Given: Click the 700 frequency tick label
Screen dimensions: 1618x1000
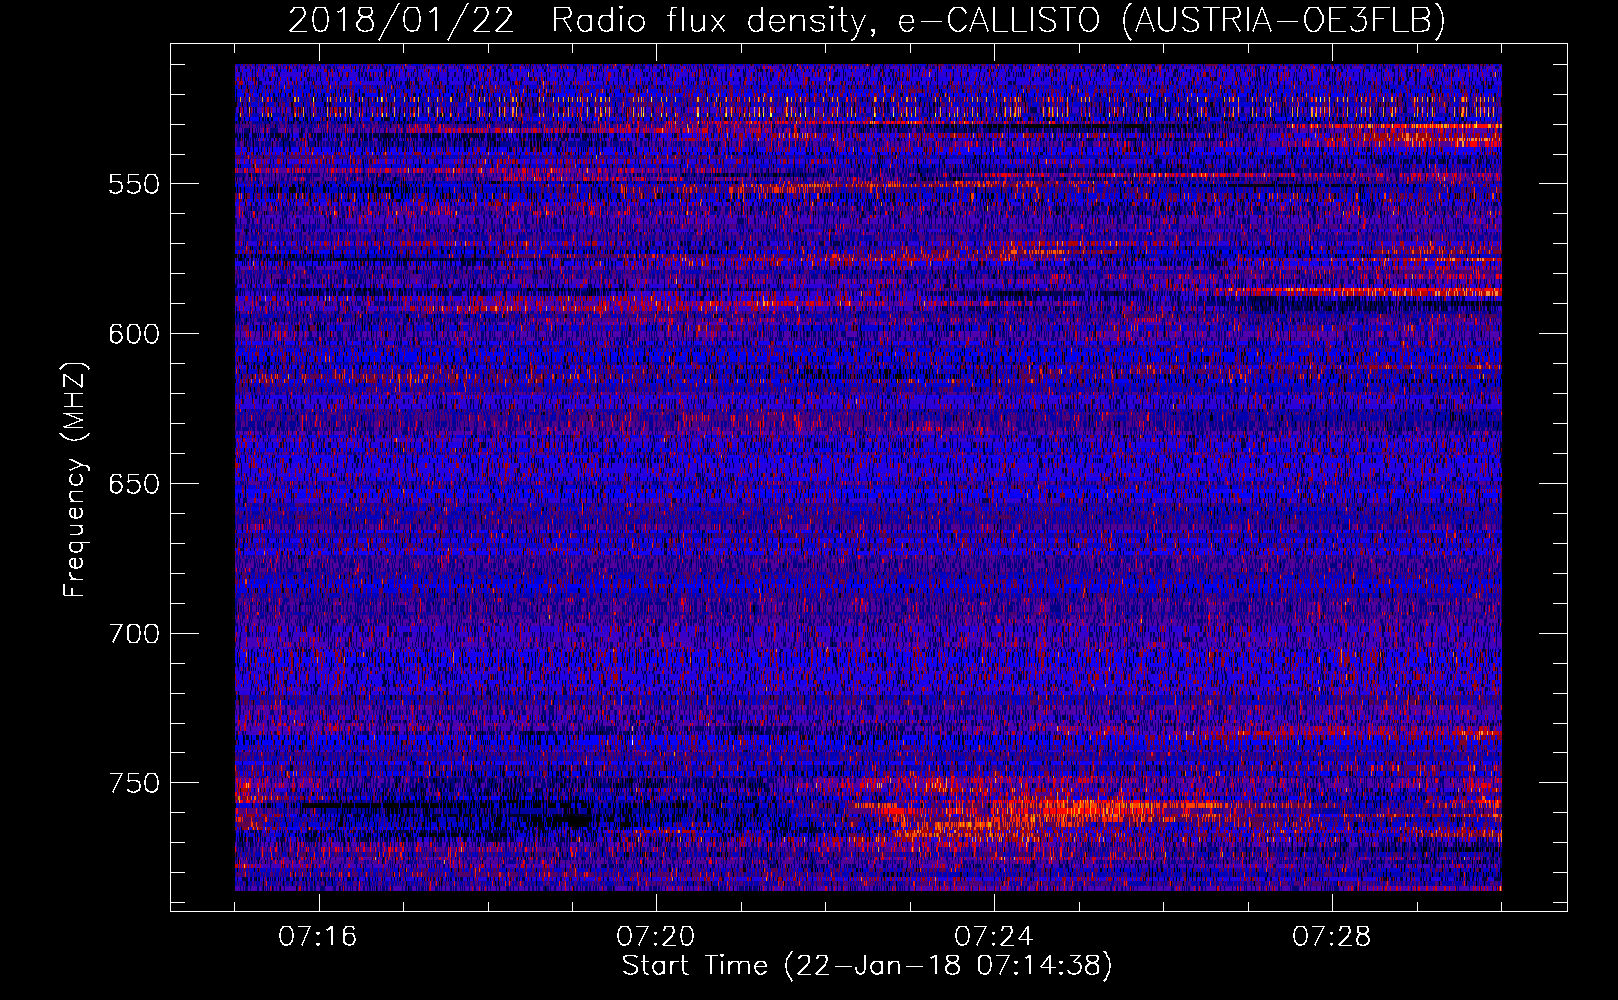Looking at the screenshot, I should coord(133,634).
